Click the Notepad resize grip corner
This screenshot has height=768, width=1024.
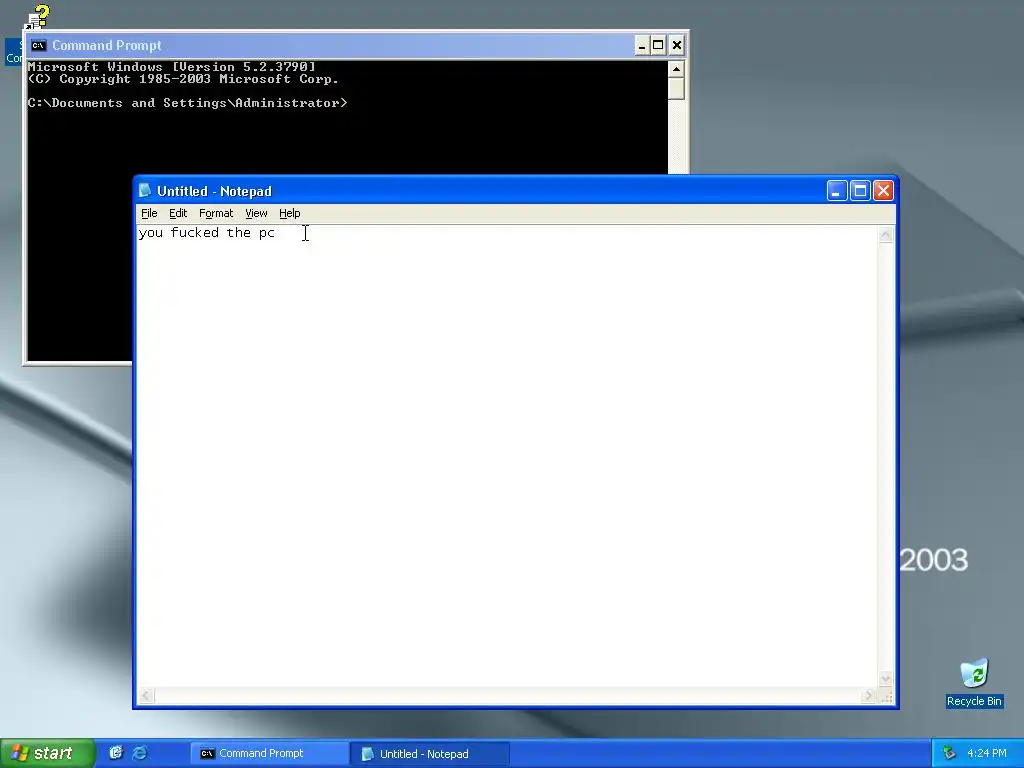[886, 696]
